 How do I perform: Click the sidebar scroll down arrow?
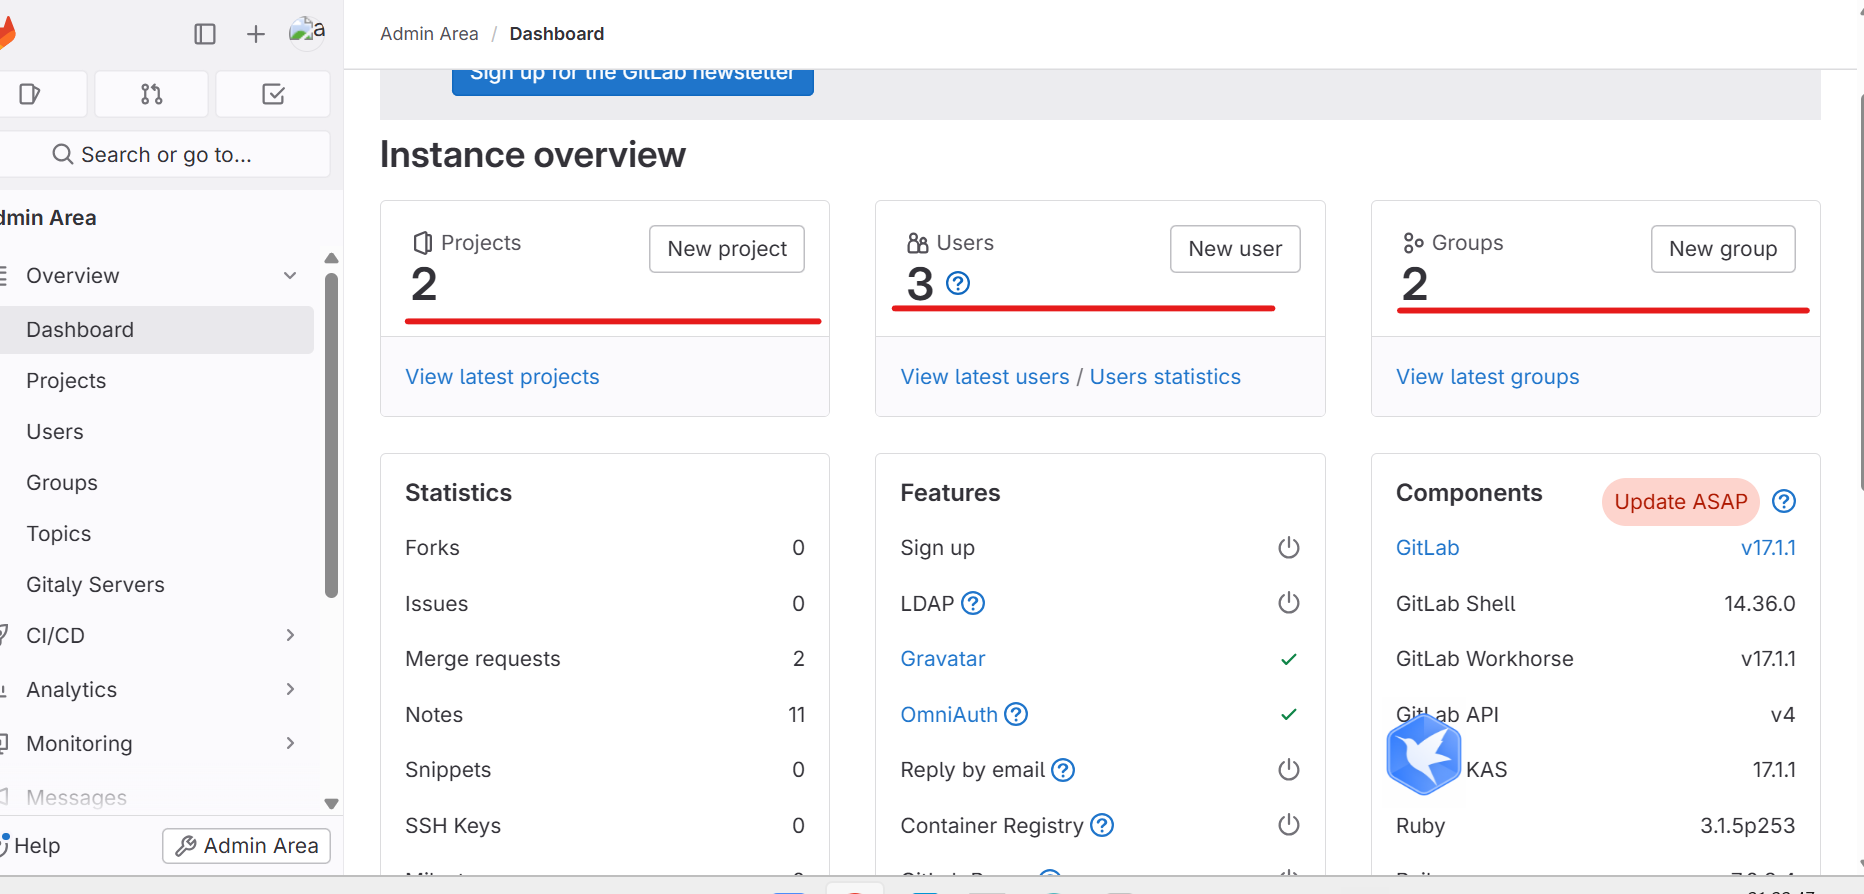331,804
